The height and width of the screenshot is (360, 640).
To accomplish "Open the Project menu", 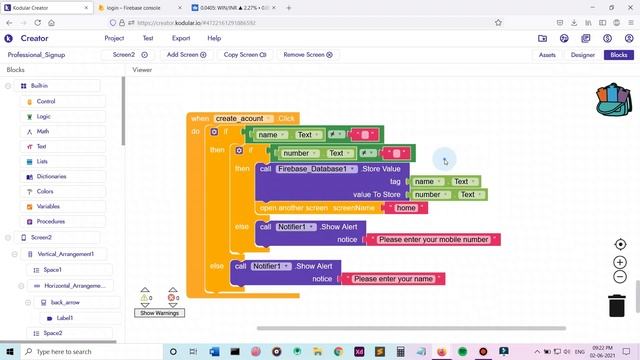I will 114,38.
